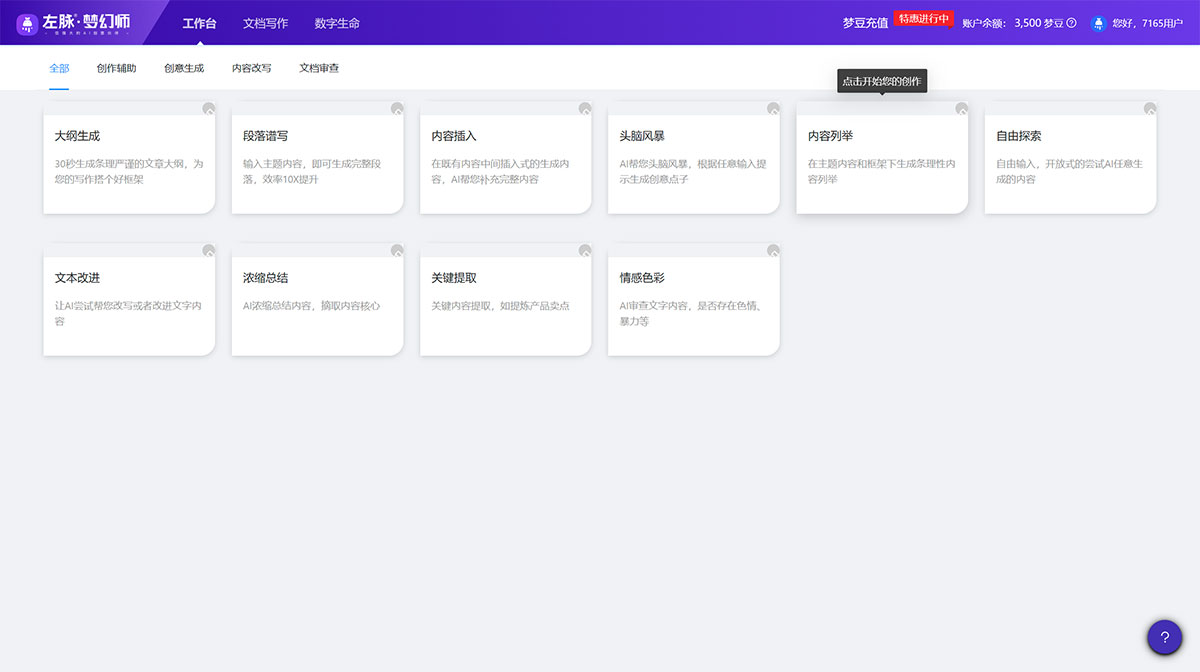The image size is (1200, 672).
Task: Click the user avatar icon in header
Action: 1098,23
